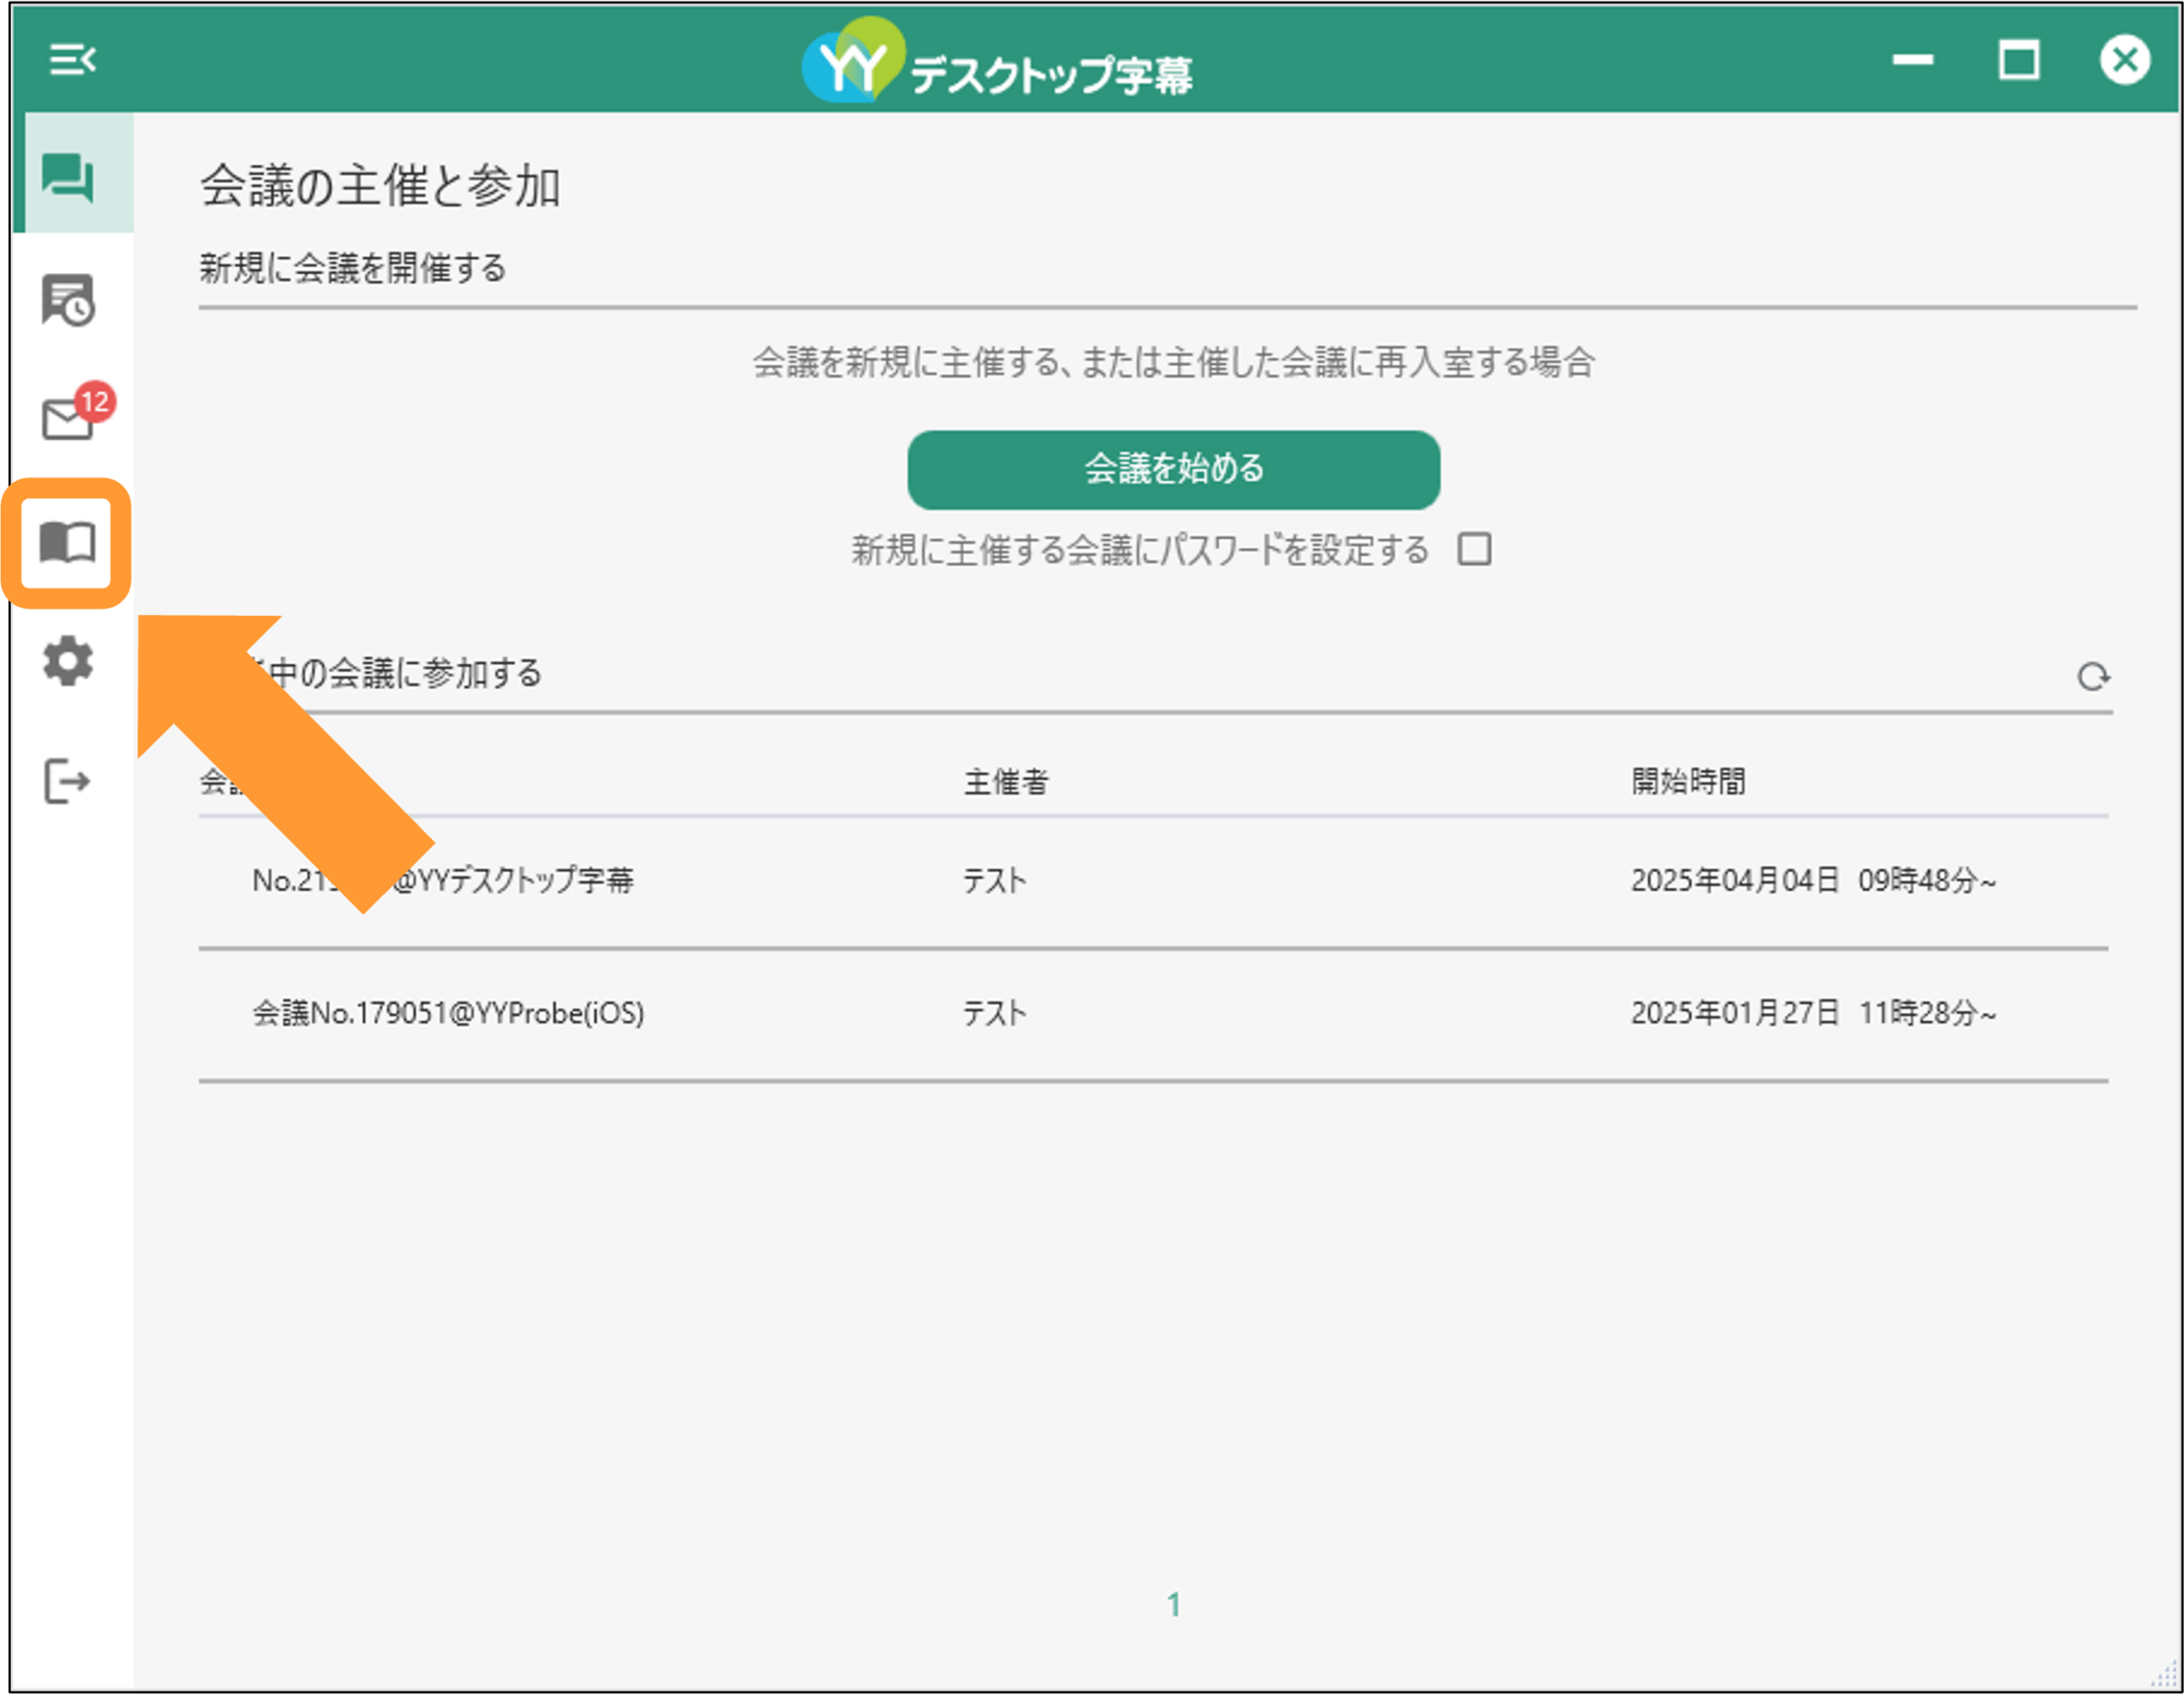Enable password for newly hosted meeting checkbox
Viewport: 2184px width, 1694px height.
point(1474,549)
